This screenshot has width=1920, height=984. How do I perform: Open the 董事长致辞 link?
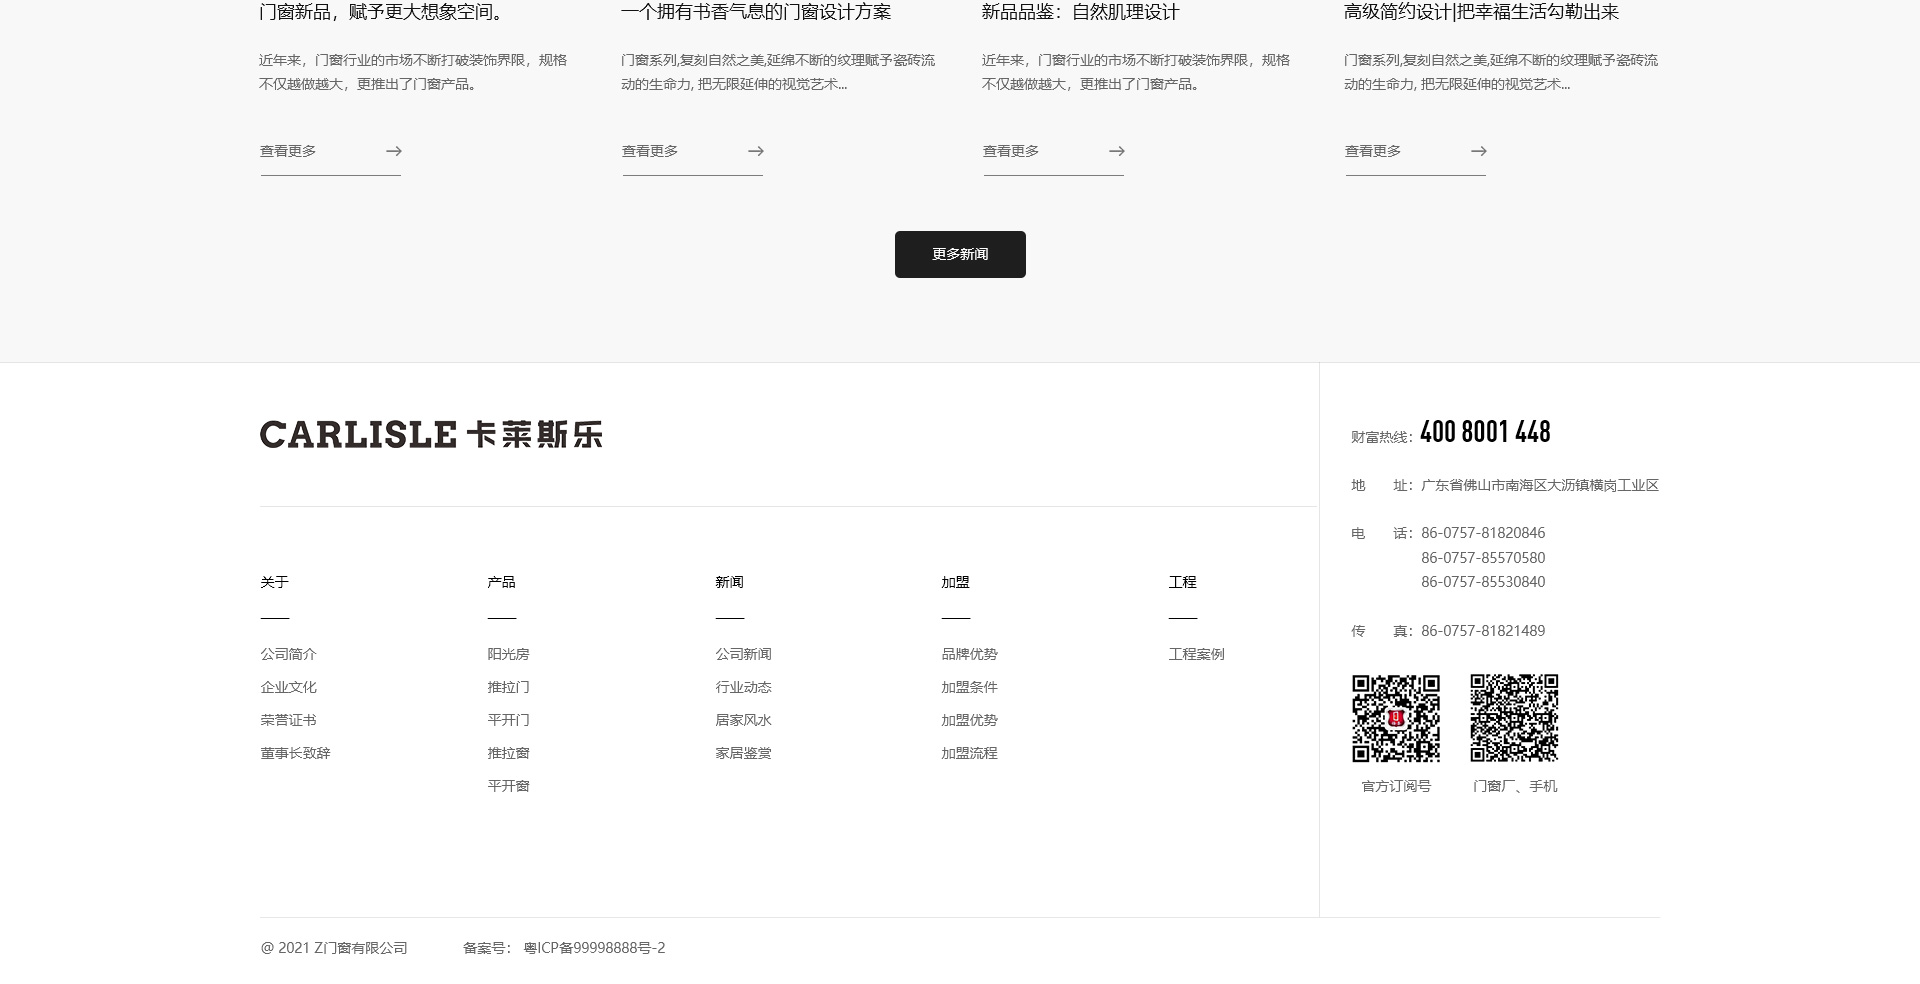[295, 753]
